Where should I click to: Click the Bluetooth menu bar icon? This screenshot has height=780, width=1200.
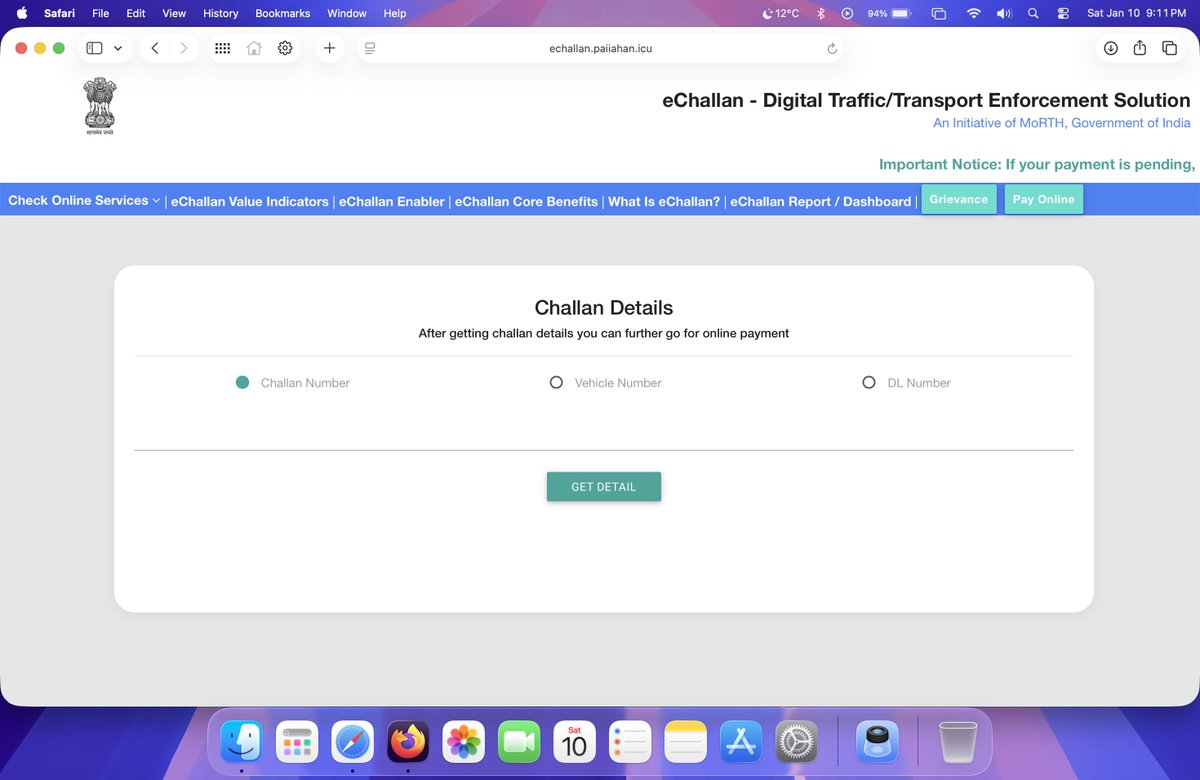[x=821, y=13]
